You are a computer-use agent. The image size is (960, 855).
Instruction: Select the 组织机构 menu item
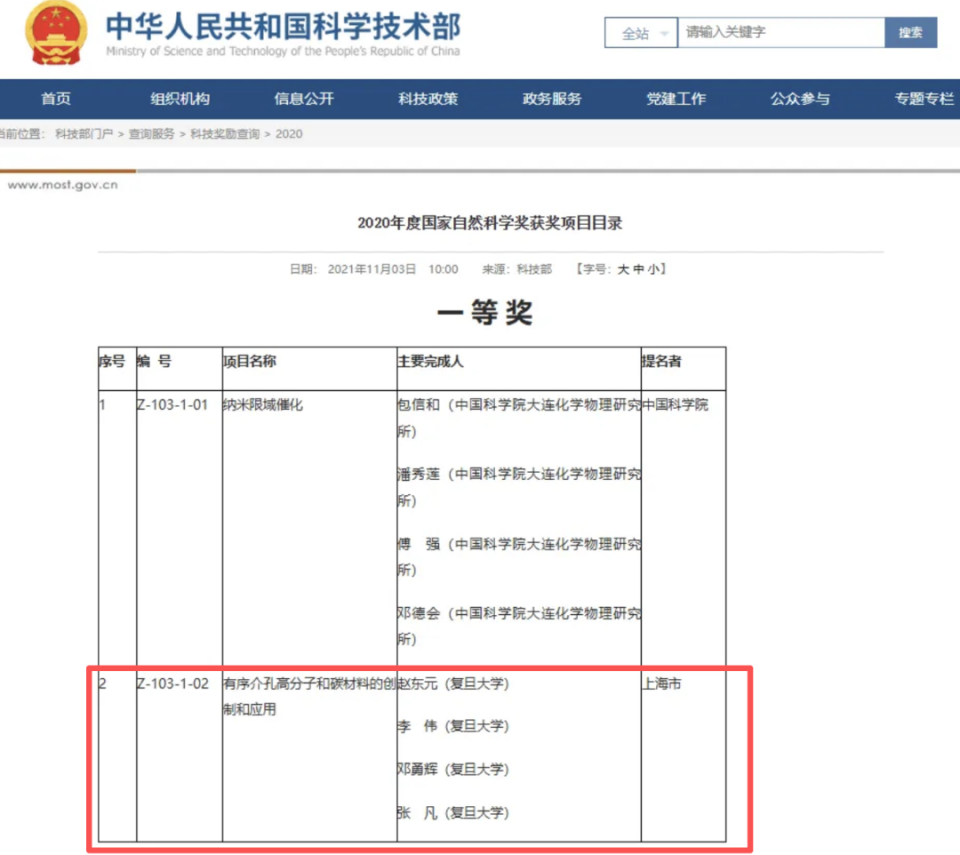[180, 99]
